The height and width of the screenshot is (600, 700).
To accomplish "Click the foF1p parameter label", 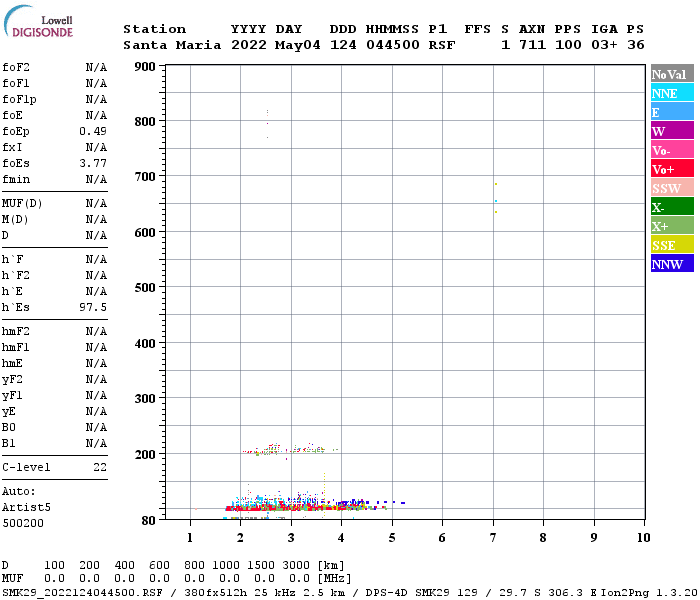I will click(x=19, y=99).
